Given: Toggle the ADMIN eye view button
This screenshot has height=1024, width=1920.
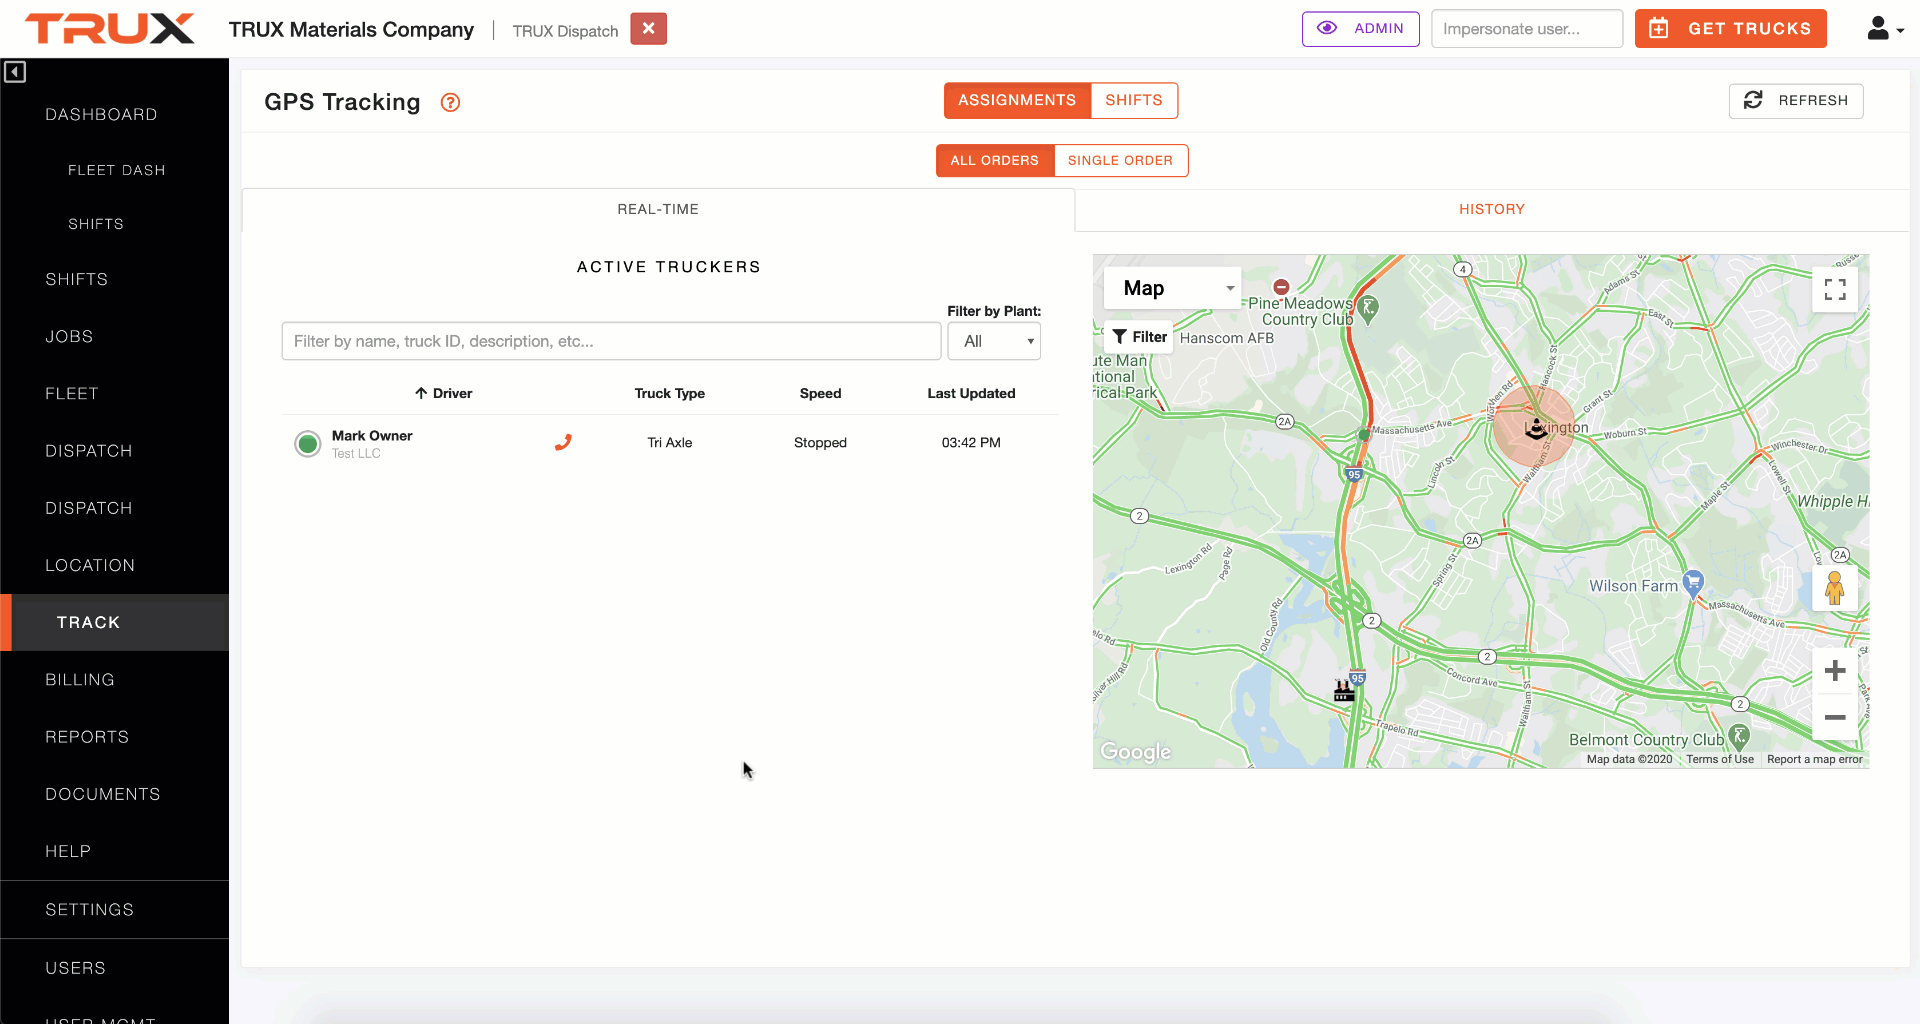Looking at the screenshot, I should tap(1360, 29).
